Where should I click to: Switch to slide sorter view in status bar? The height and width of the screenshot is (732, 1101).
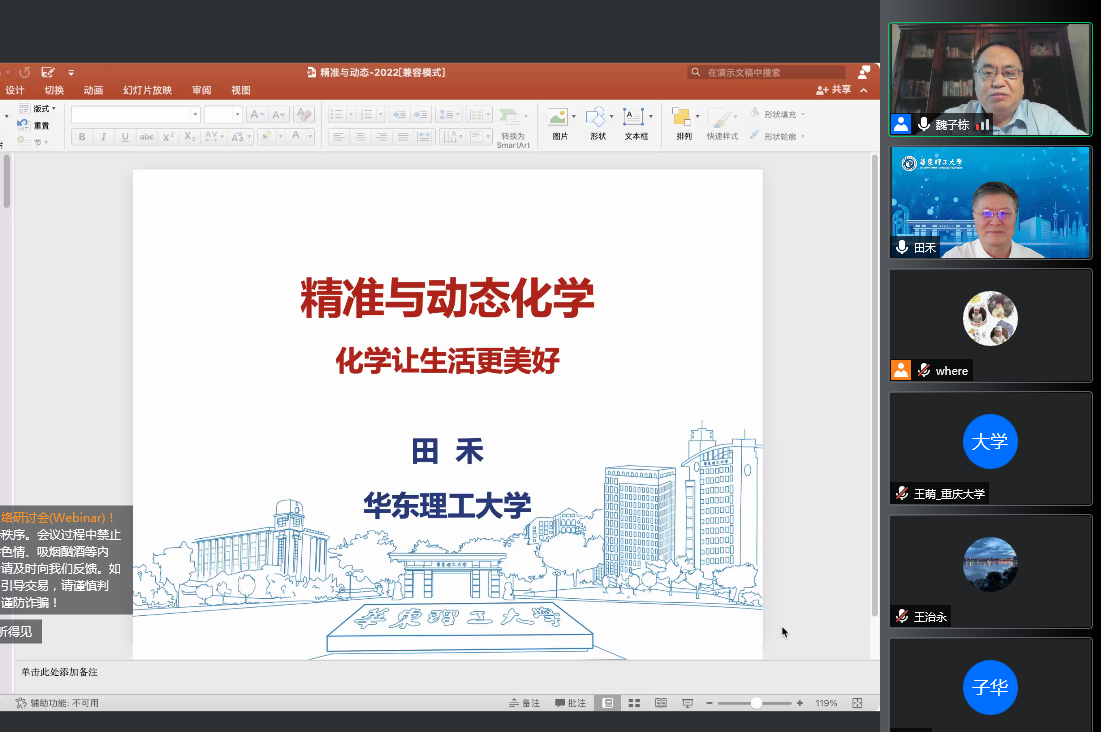[x=634, y=703]
